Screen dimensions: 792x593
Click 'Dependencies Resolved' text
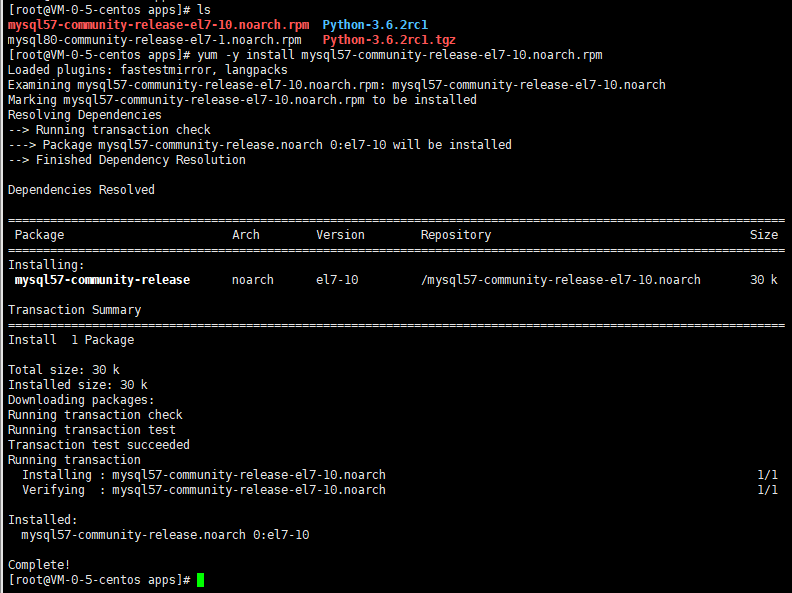tap(81, 190)
